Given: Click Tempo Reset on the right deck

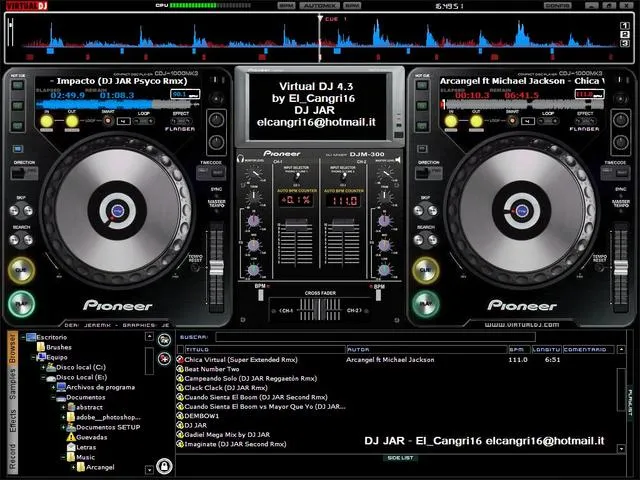Looking at the screenshot, I should 600,268.
